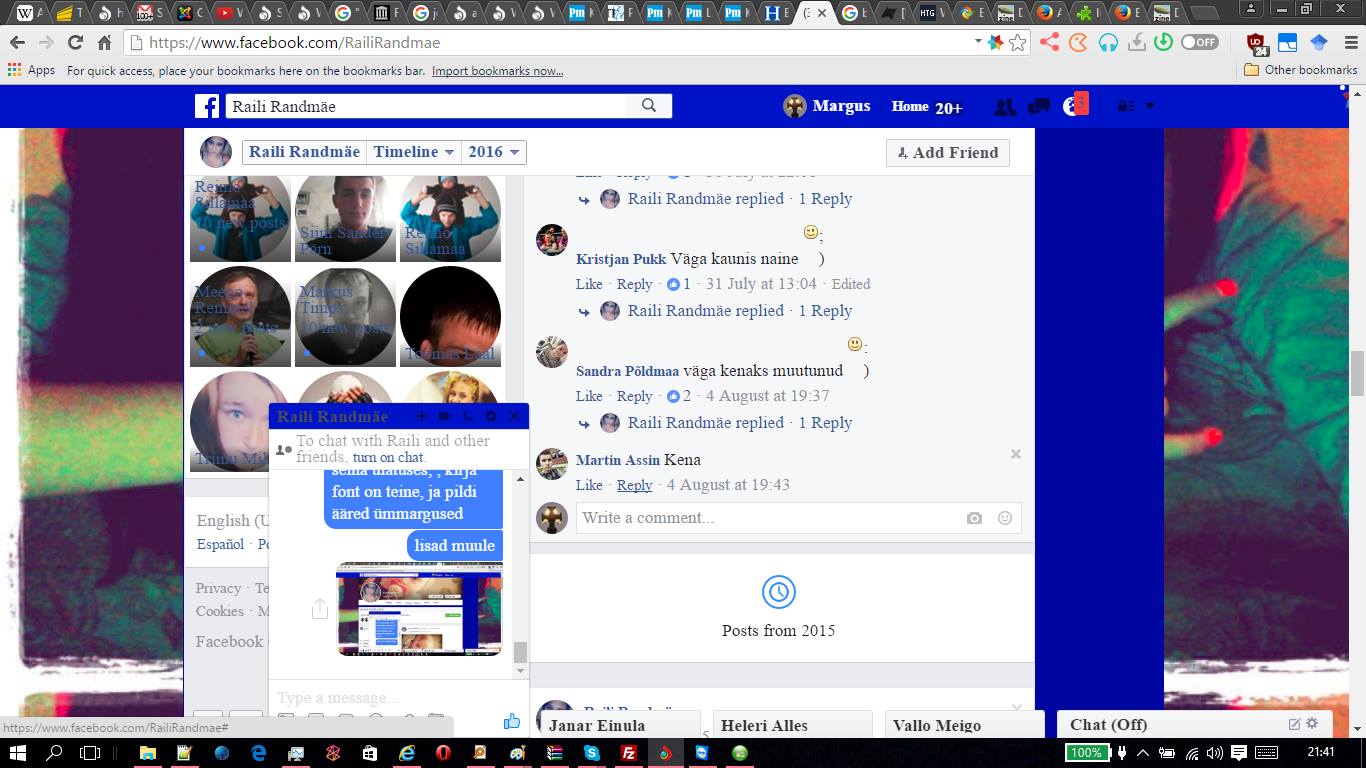Image resolution: width=1366 pixels, height=768 pixels.
Task: Click the orange Pac-Man extension icon
Action: coord(1078,42)
